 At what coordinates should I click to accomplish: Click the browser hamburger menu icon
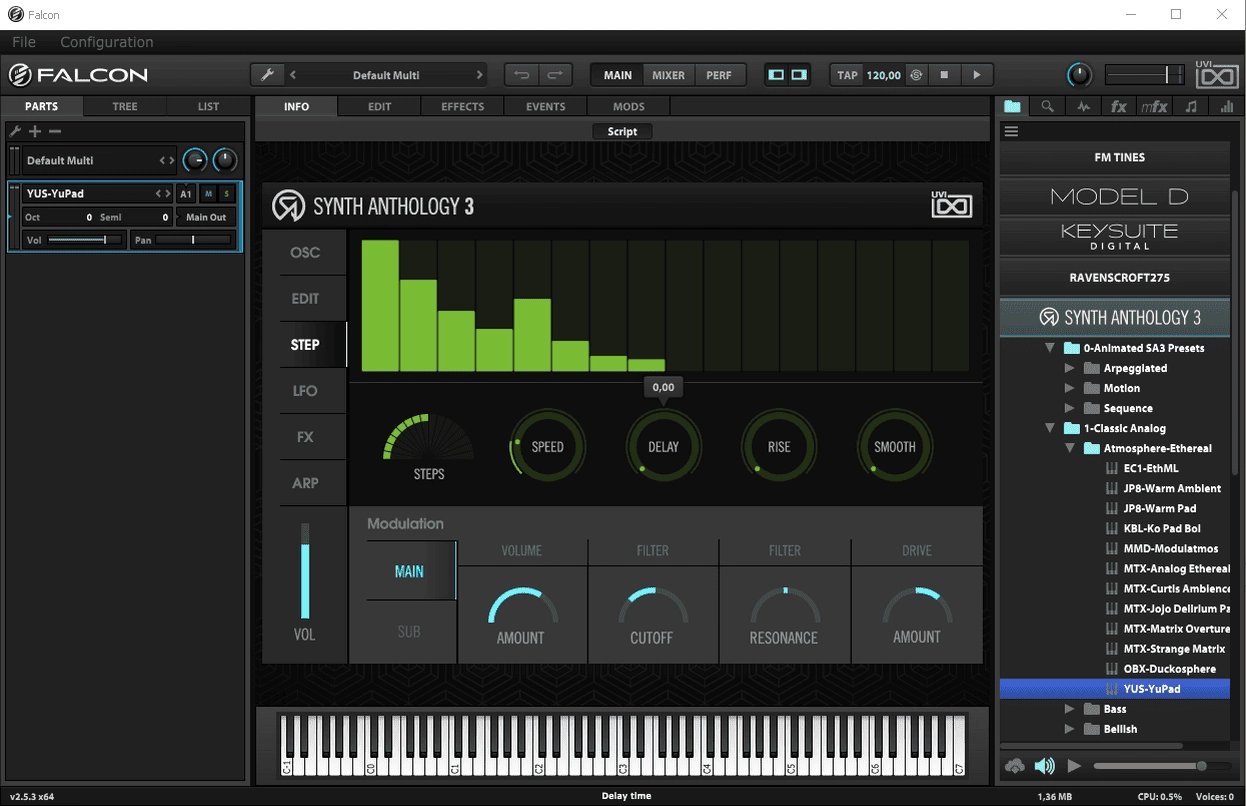tap(1011, 131)
